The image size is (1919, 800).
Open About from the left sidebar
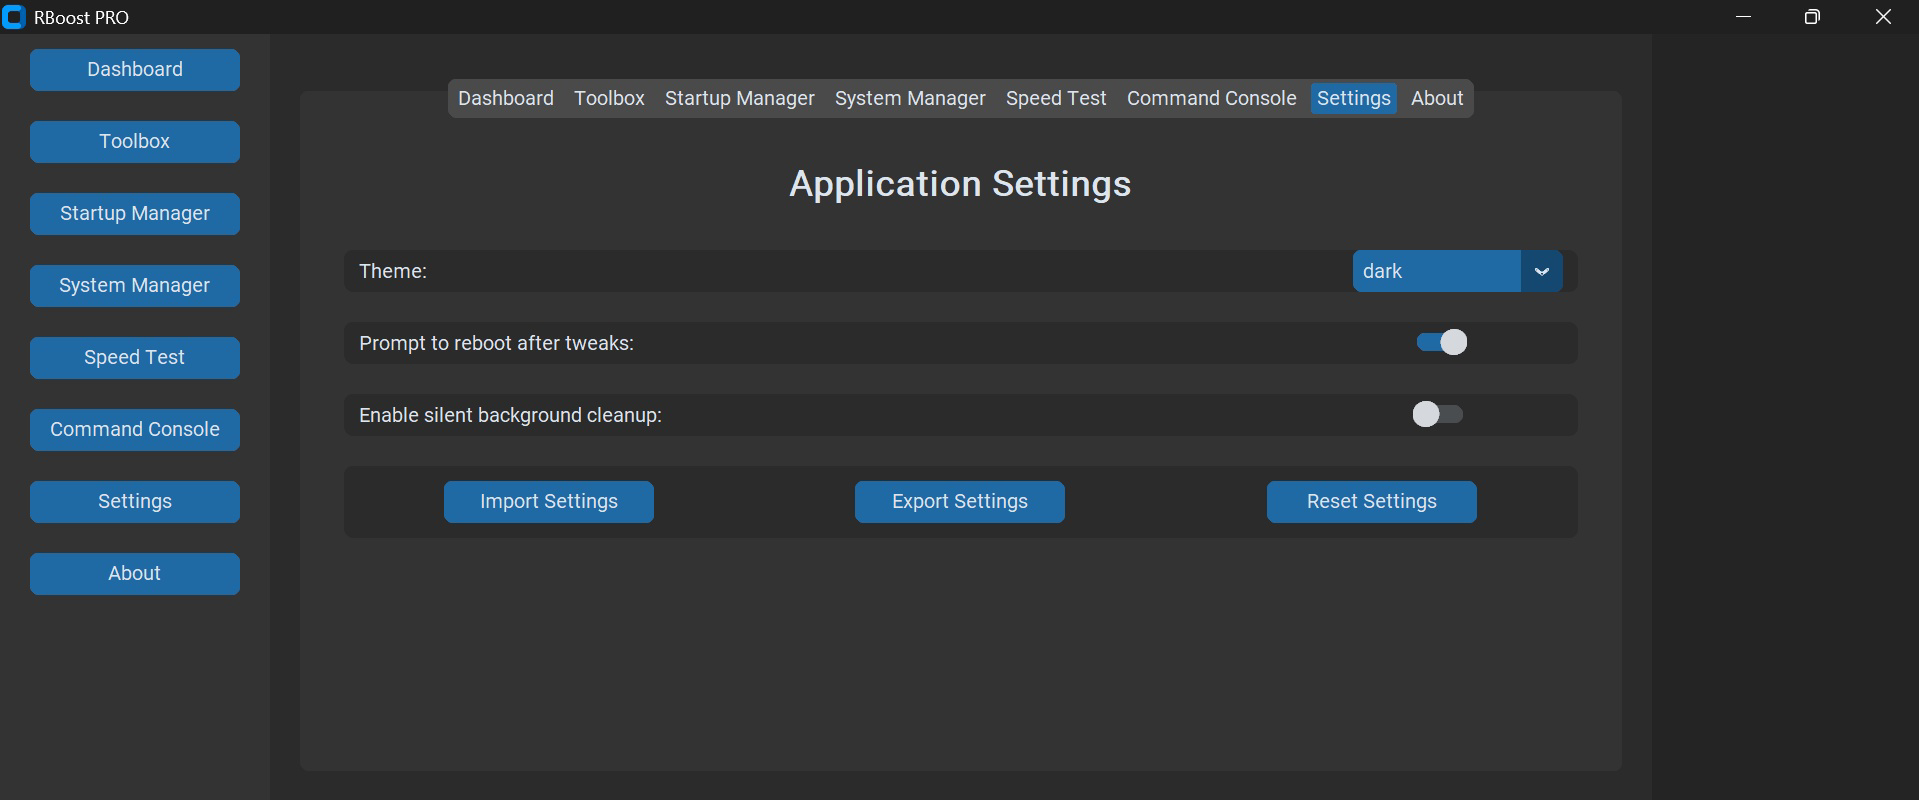pyautogui.click(x=135, y=574)
